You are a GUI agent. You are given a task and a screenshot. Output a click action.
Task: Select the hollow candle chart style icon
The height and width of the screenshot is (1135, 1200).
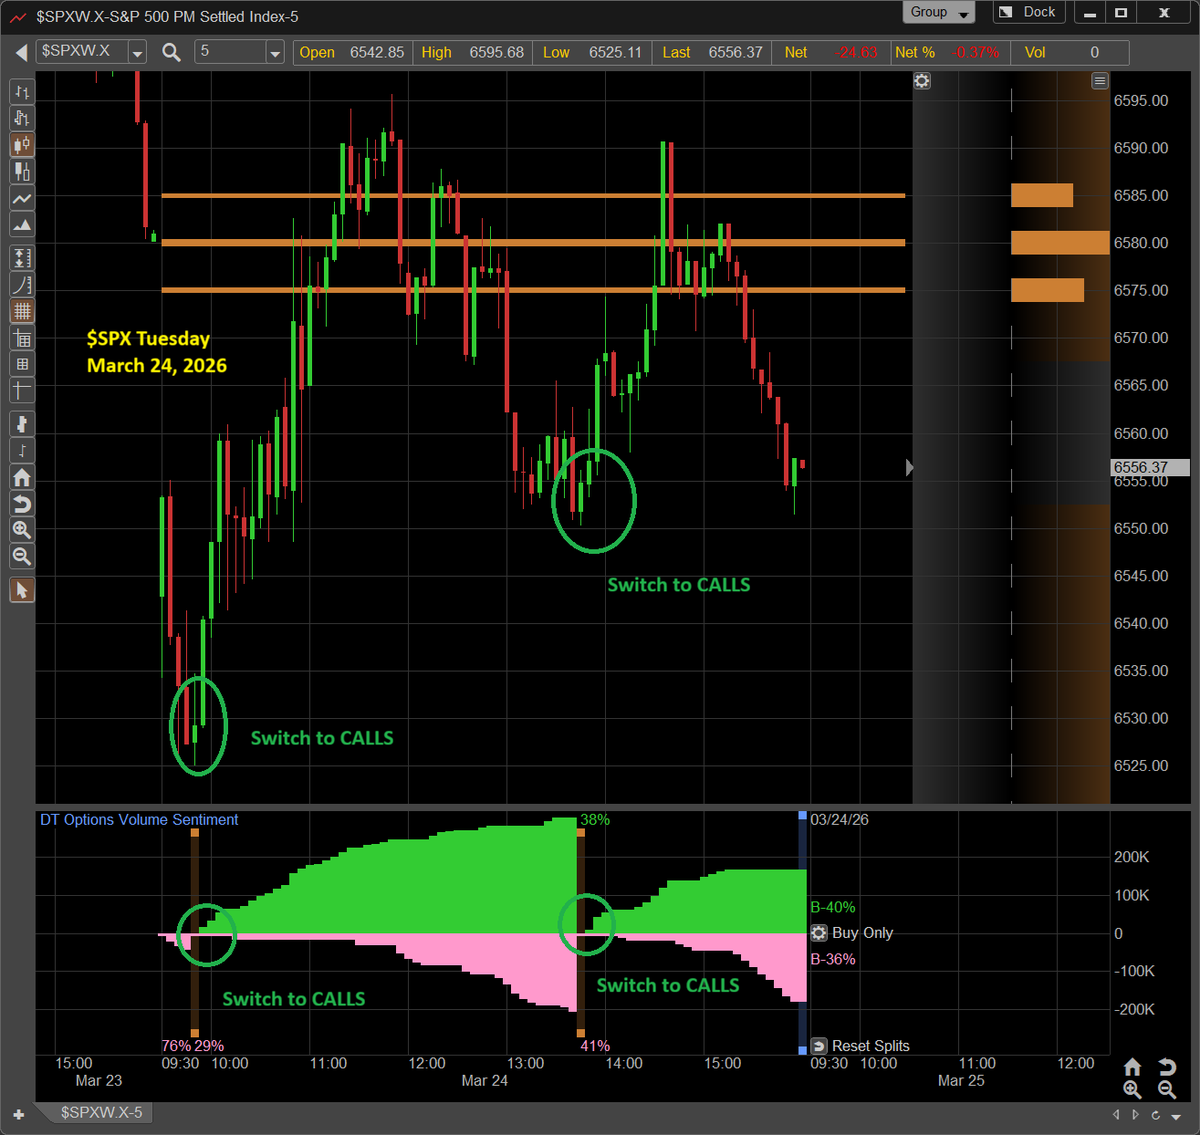(x=22, y=171)
